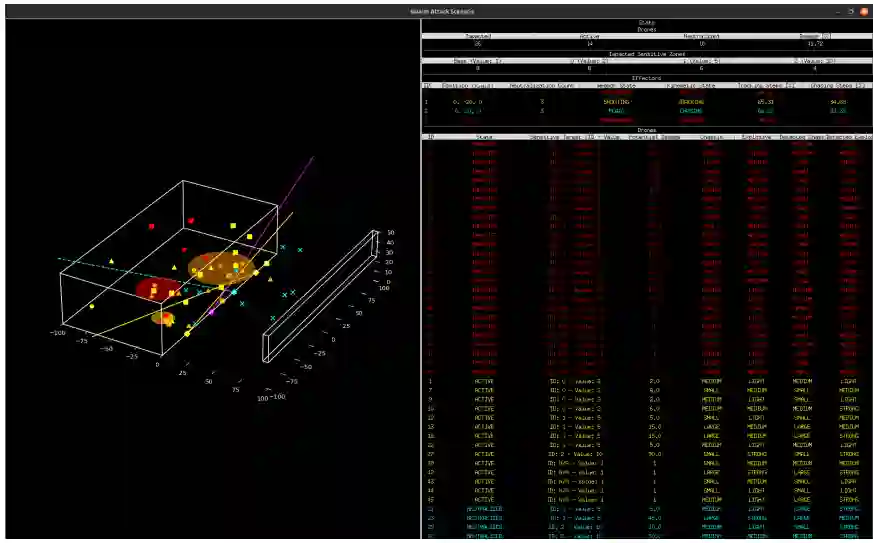Click the large orange impact zone ellipse
Screen dimensions: 873x543
click(x=220, y=268)
